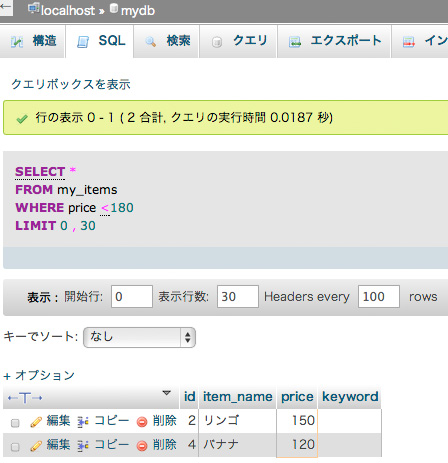Screen dimensions: 448x463
Task: Click the ←T→ full texts toggle icon
Action: point(25,398)
